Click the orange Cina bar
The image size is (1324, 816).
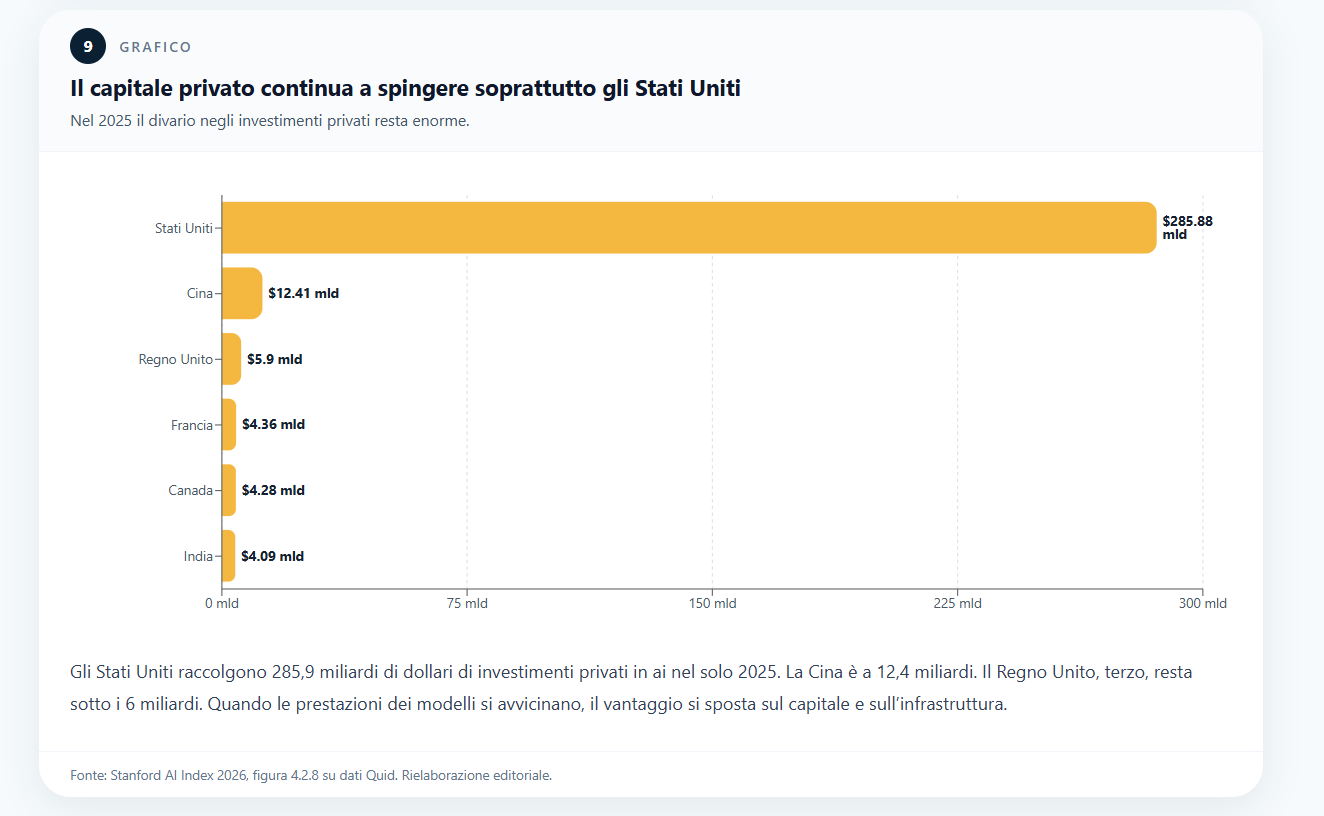(x=242, y=293)
